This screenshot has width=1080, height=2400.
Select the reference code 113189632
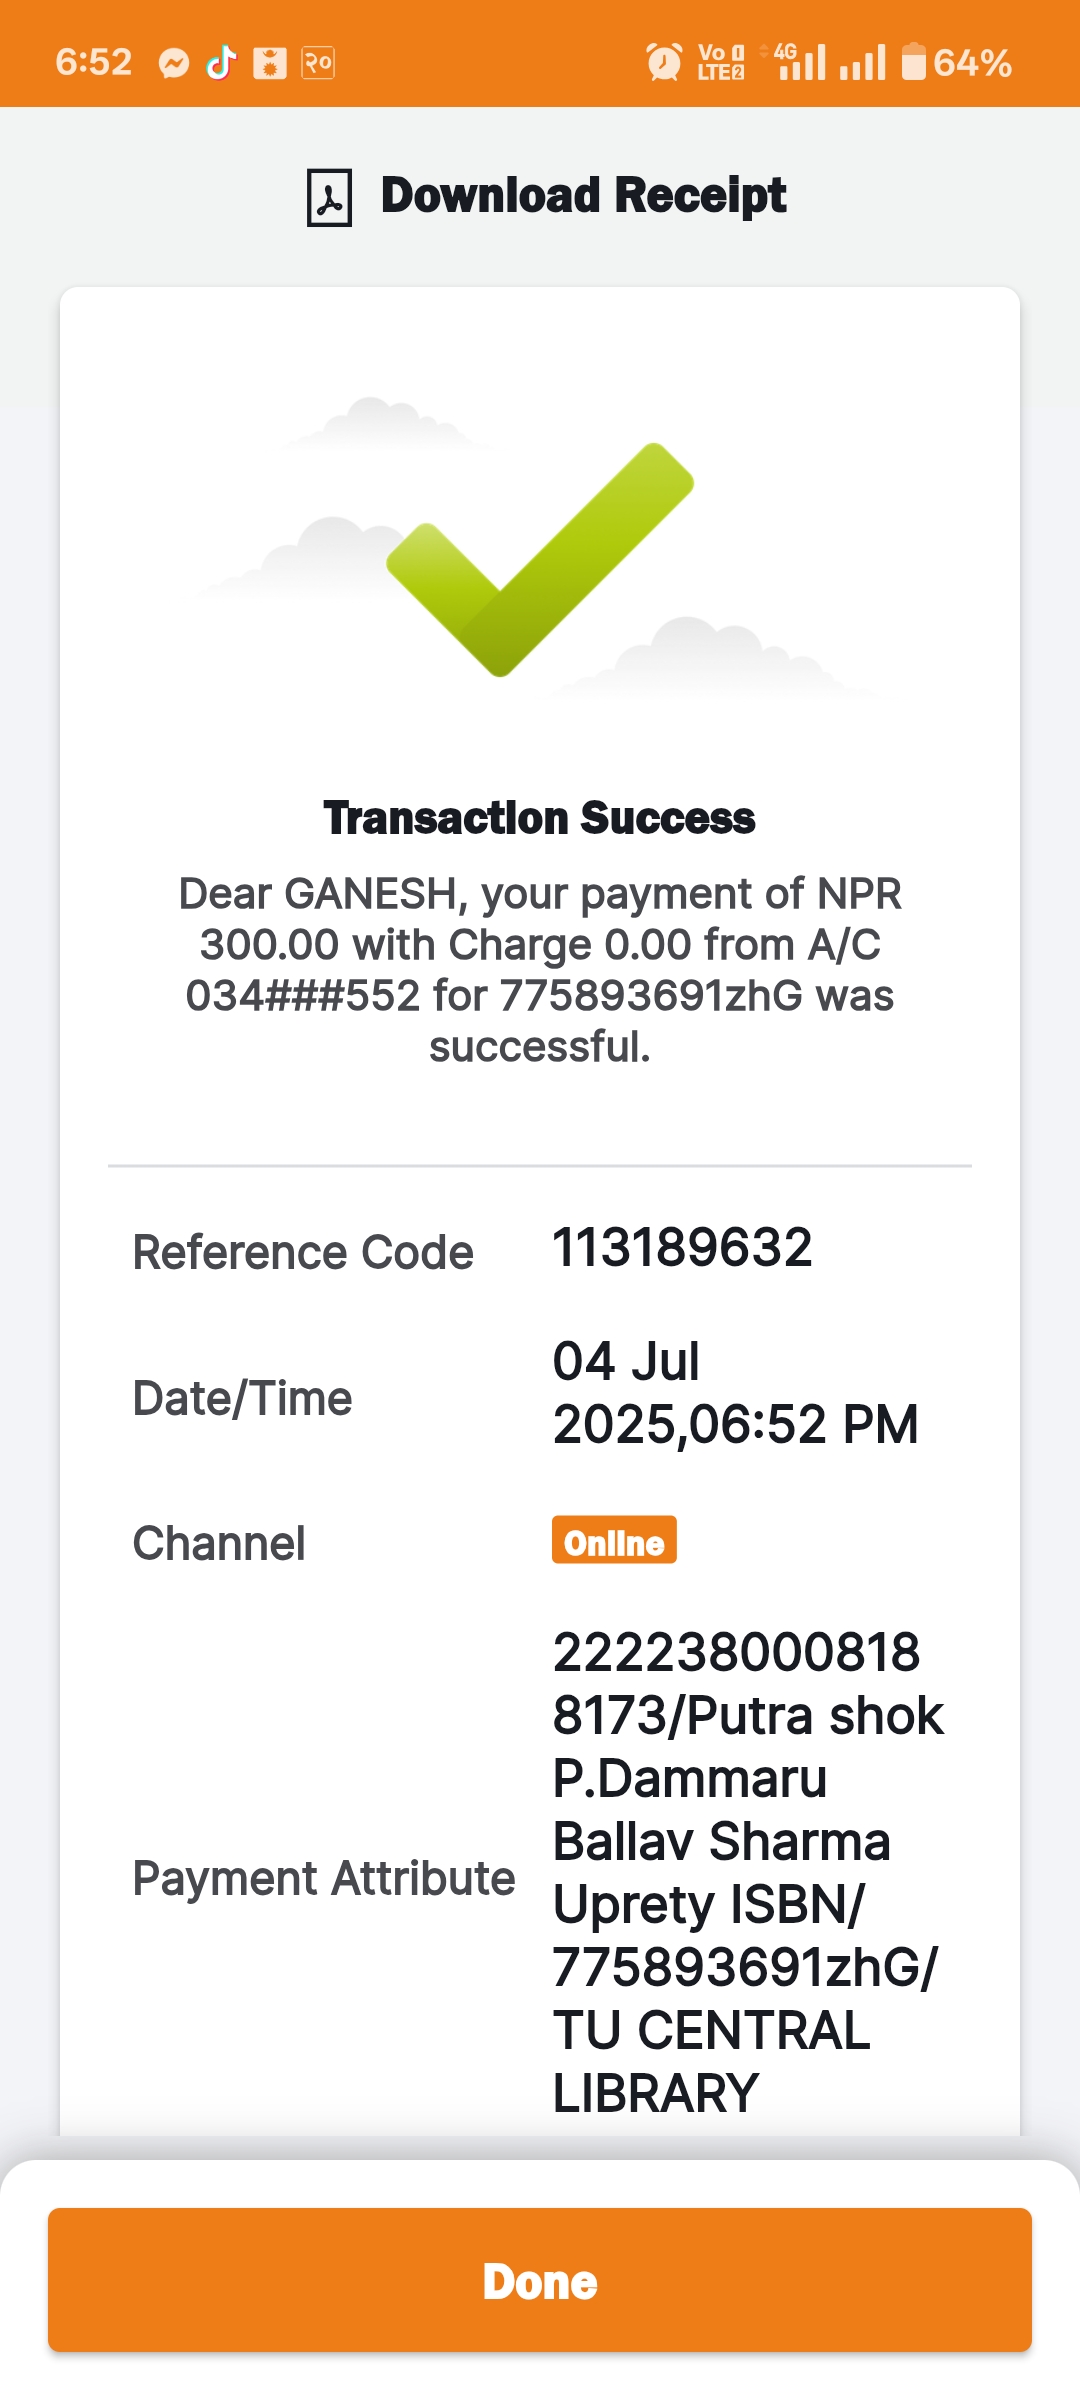[682, 1248]
